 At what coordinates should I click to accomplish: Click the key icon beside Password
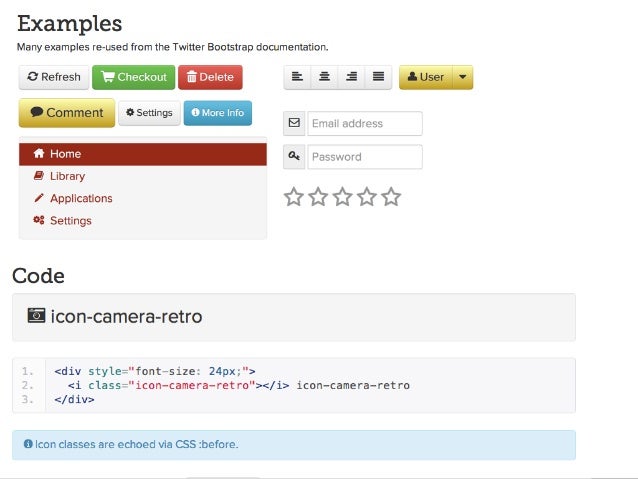click(294, 156)
